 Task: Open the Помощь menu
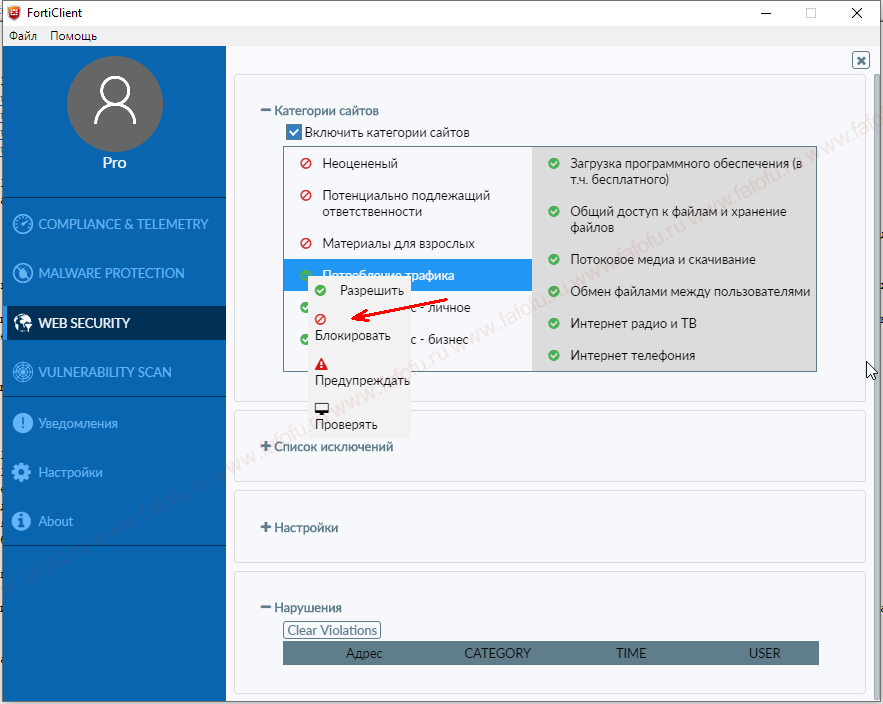pyautogui.click(x=73, y=36)
